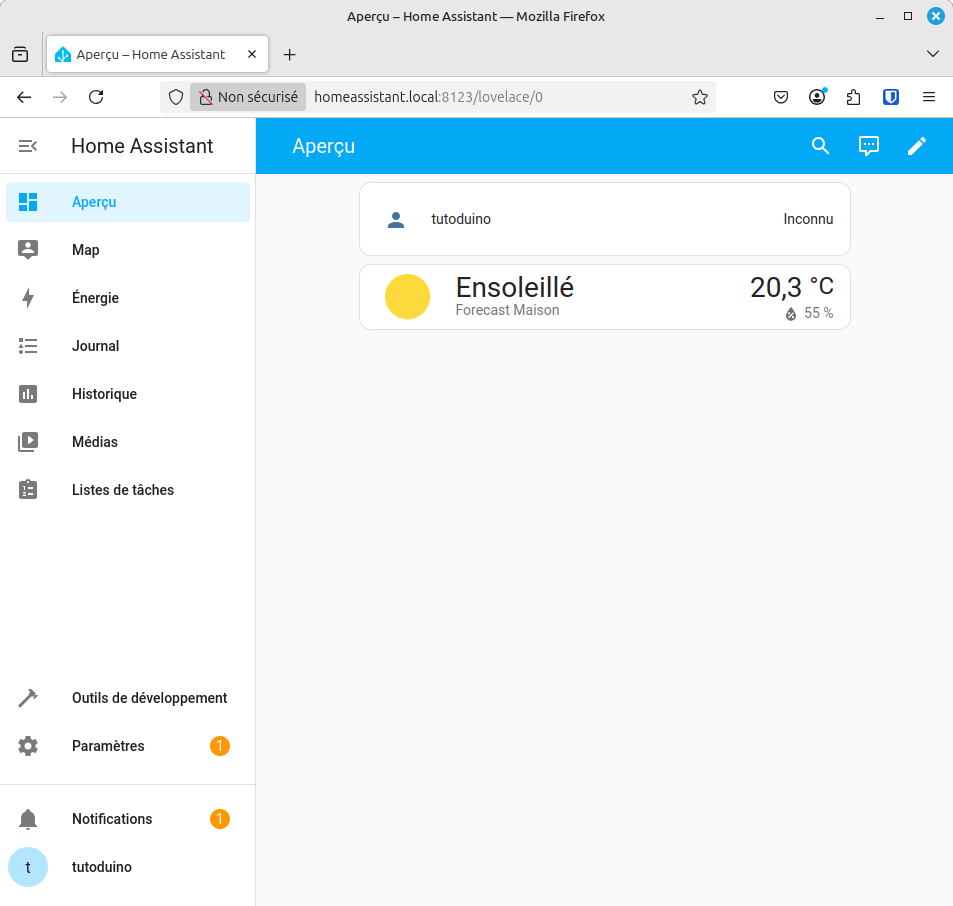Open the Listes de tâches clipboard icon
The image size is (953, 906).
click(x=28, y=490)
